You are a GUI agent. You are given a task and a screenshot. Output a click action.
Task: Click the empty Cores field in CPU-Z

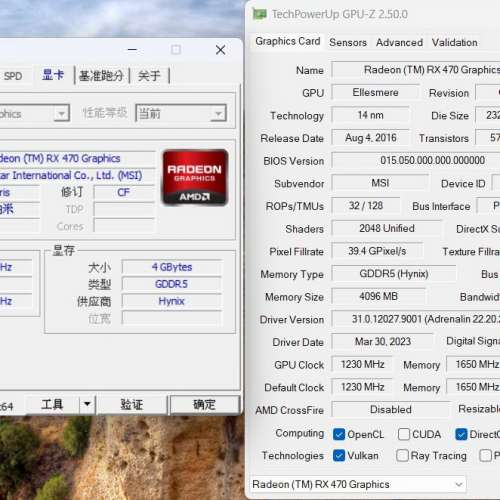point(124,226)
